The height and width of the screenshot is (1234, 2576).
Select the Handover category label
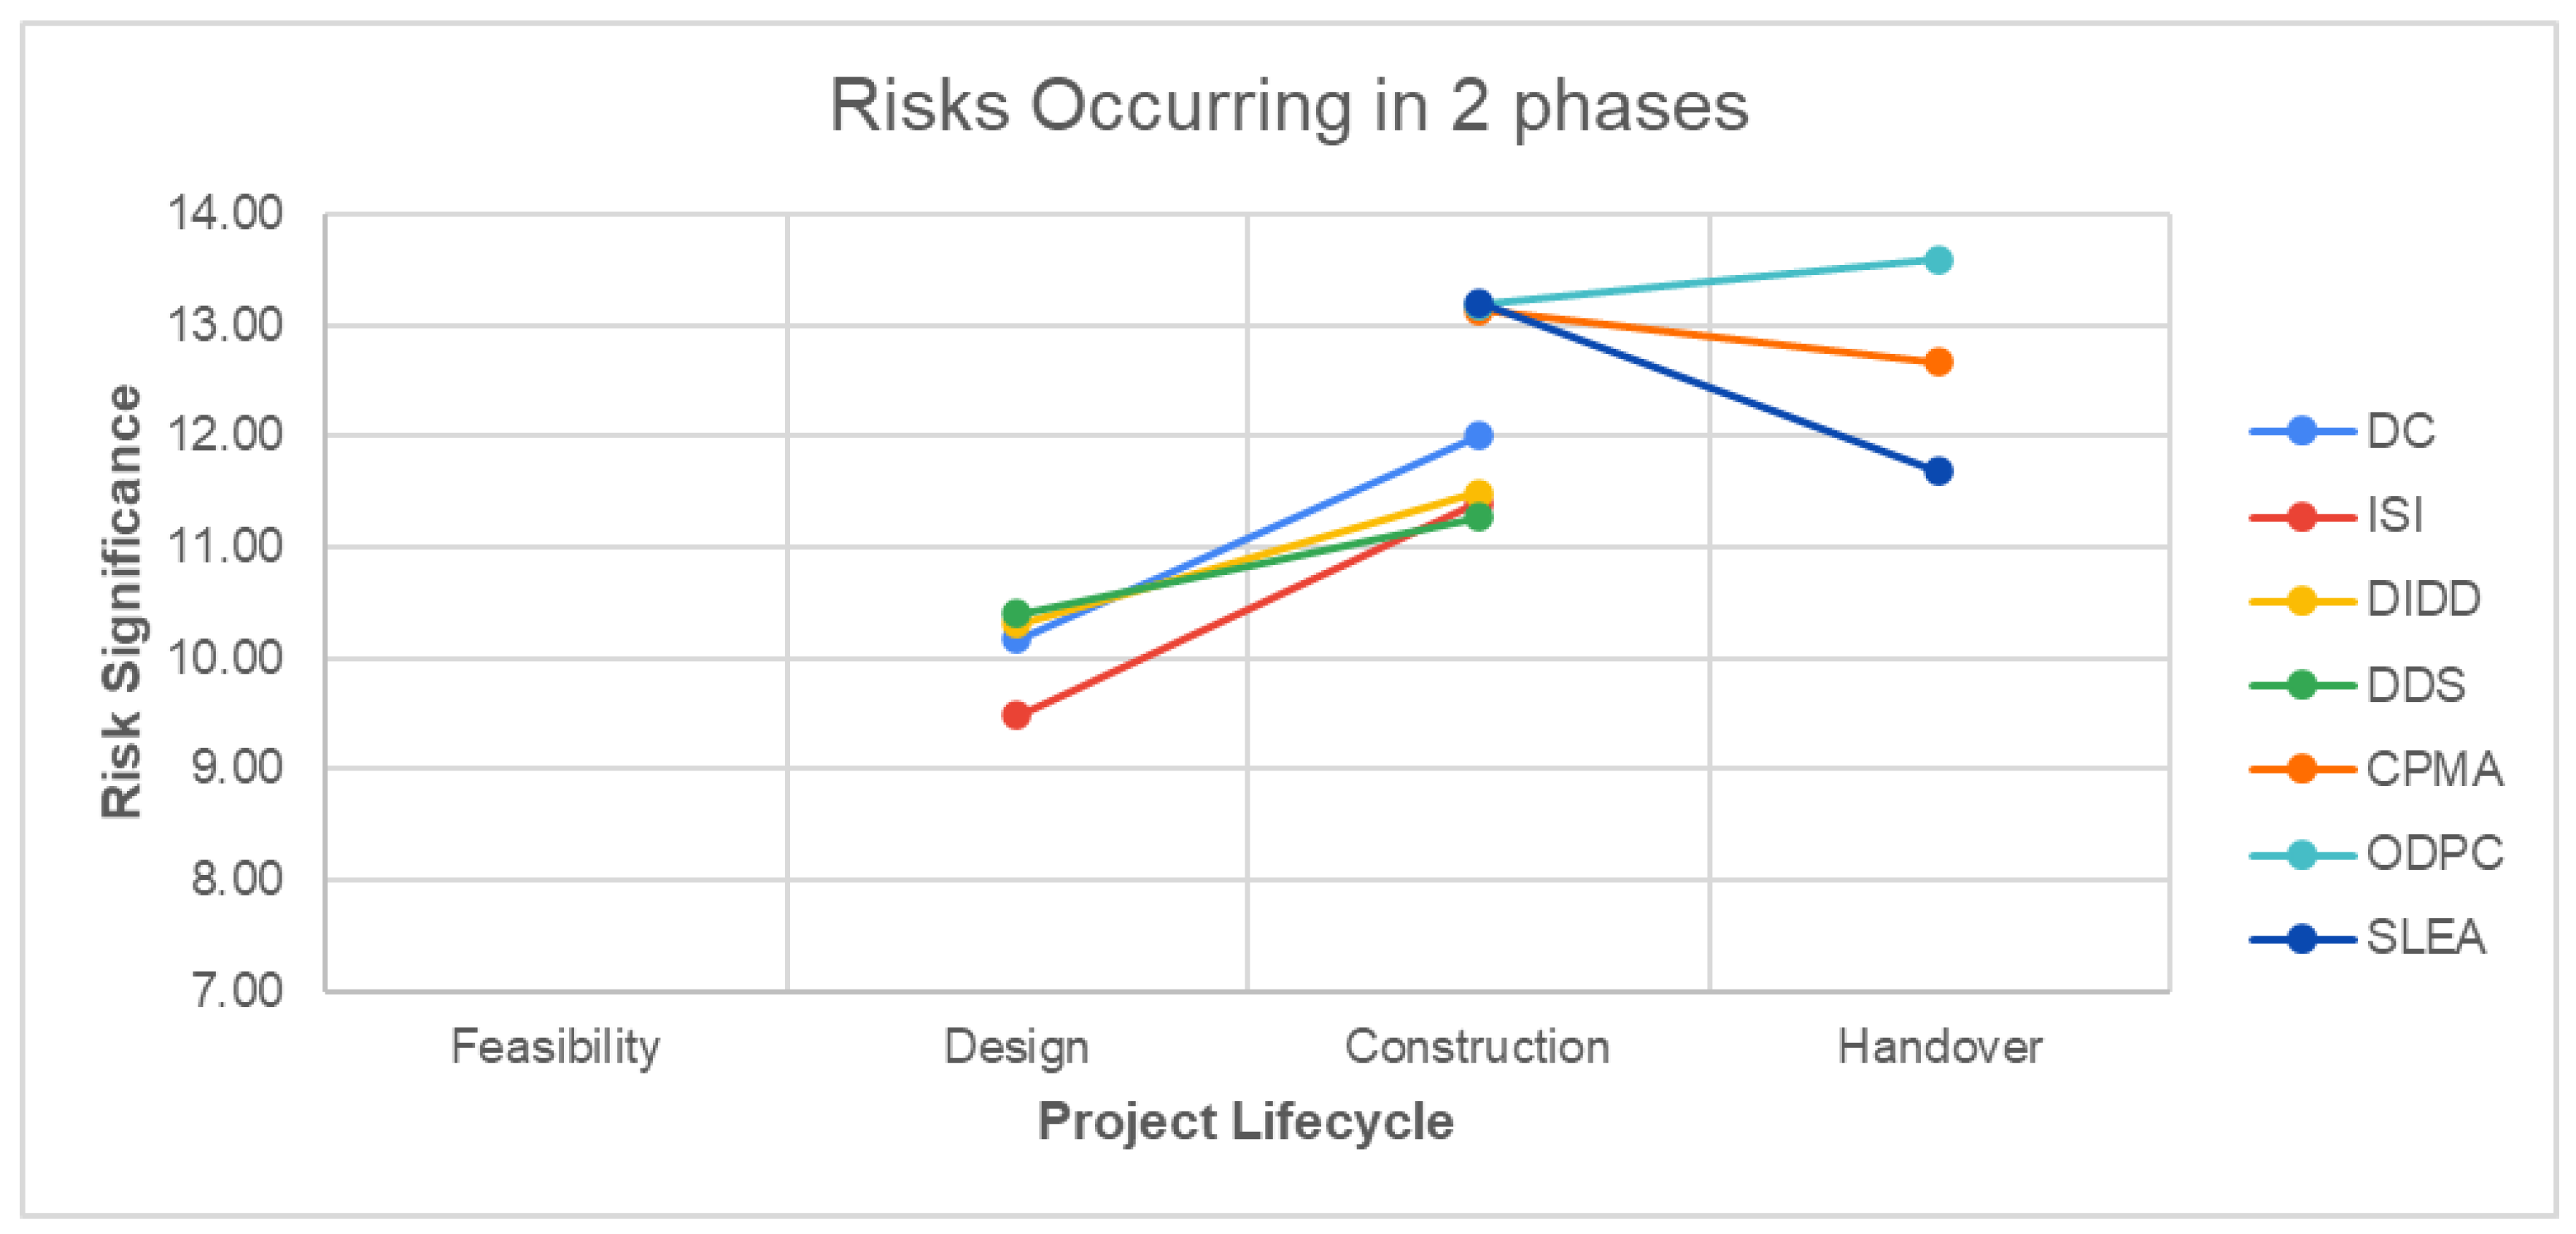pyautogui.click(x=1939, y=1047)
